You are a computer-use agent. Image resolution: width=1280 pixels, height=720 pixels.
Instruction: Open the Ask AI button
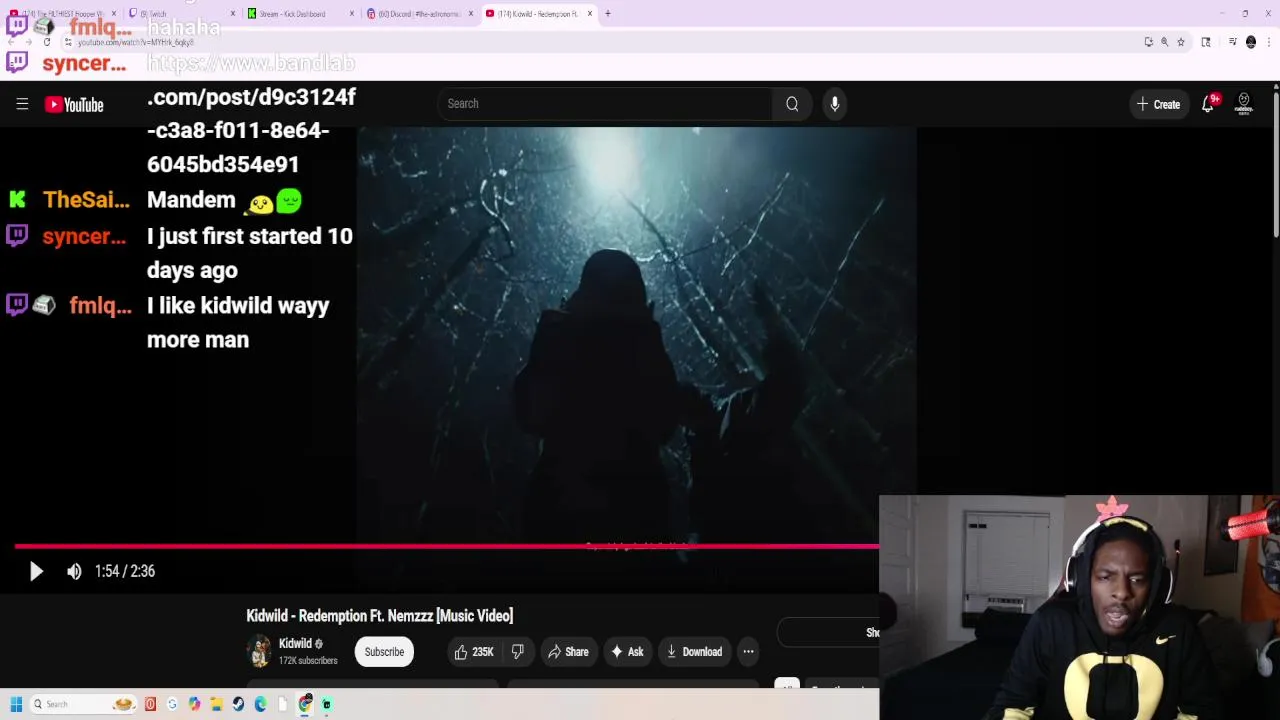[x=627, y=652]
